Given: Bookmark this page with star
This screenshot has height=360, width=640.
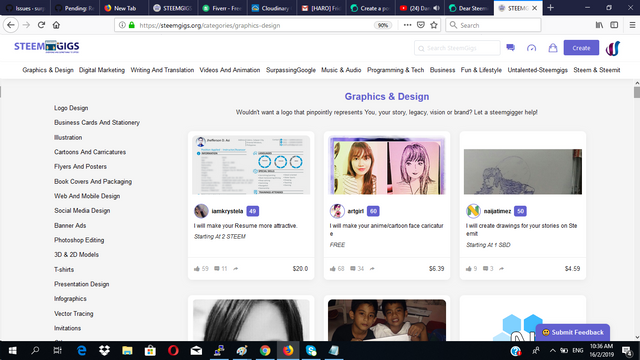Looking at the screenshot, I should 434,25.
